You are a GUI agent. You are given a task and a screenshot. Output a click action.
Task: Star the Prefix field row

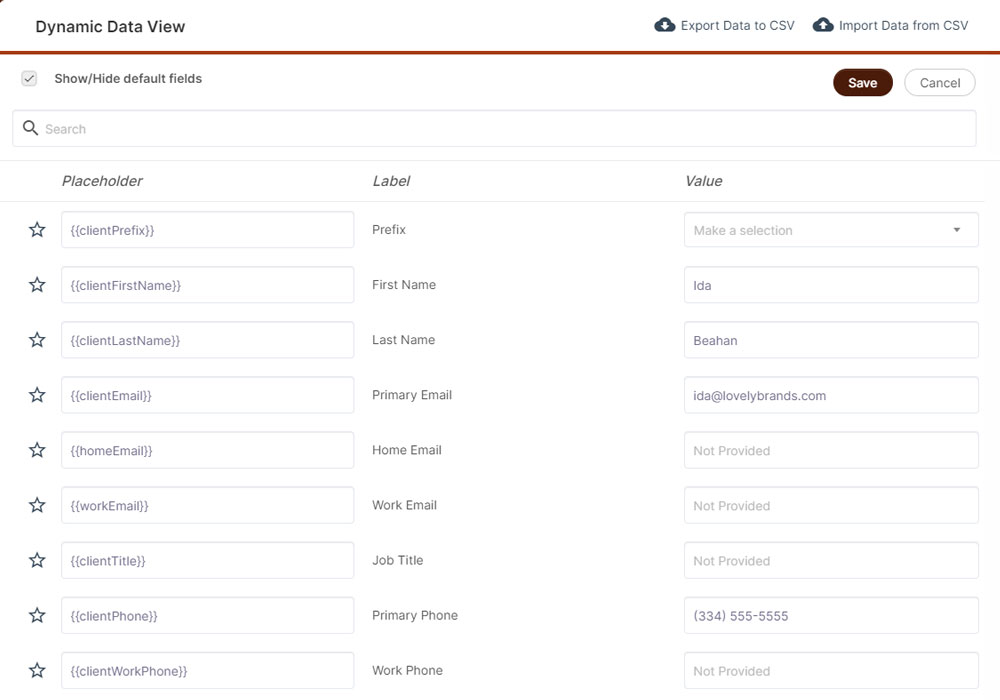pyautogui.click(x=37, y=230)
